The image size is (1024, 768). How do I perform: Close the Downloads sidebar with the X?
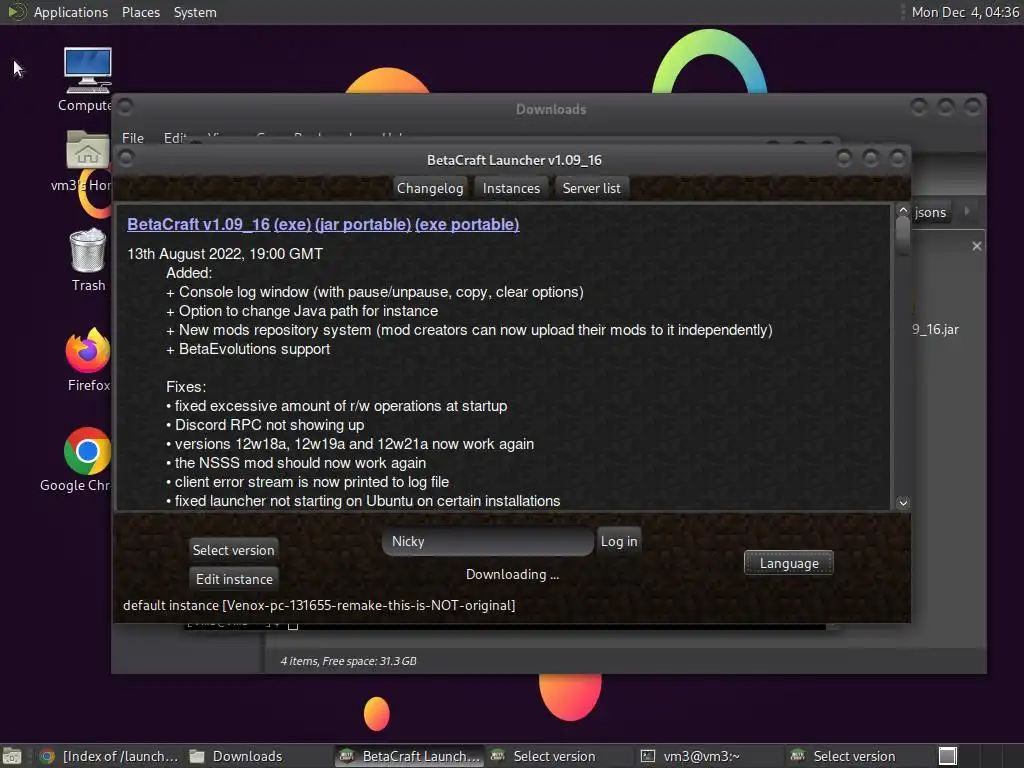[x=976, y=246]
